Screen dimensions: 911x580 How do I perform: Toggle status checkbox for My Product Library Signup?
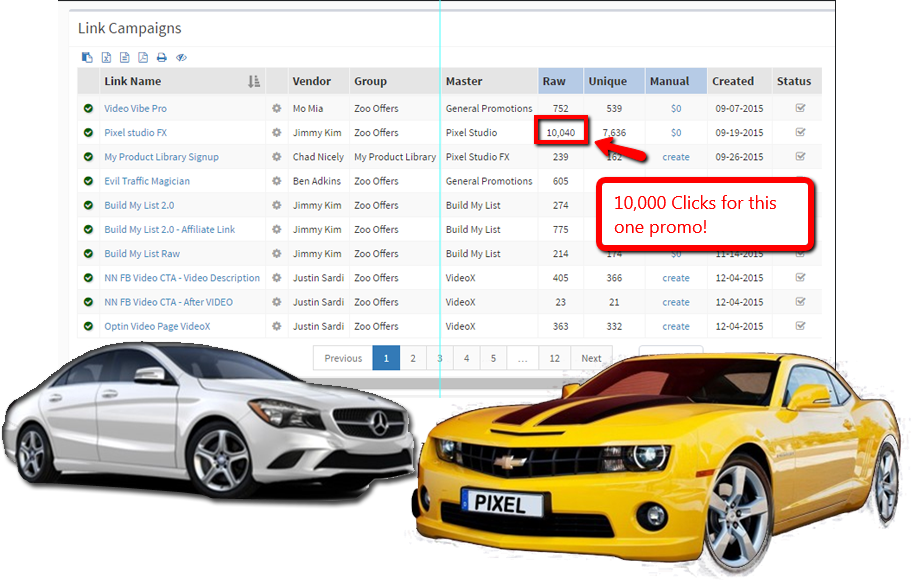coord(800,156)
